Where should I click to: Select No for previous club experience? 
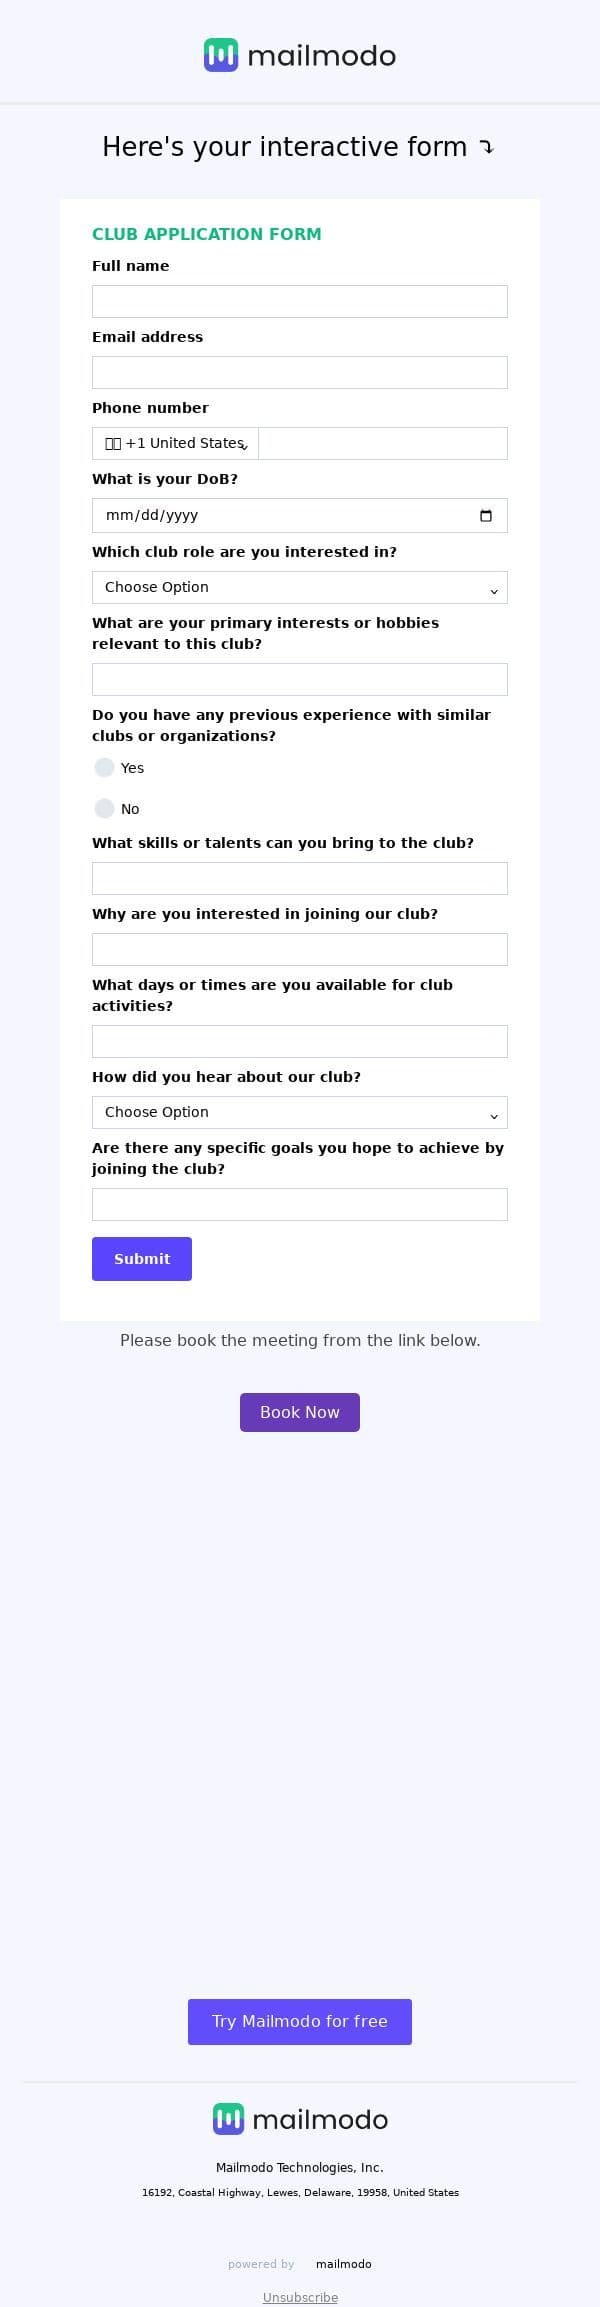pos(105,809)
